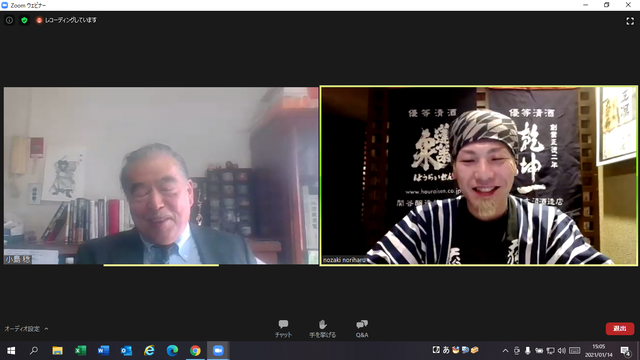This screenshot has width=640, height=360.
Task: Open the Windows Start menu
Action: (11, 351)
